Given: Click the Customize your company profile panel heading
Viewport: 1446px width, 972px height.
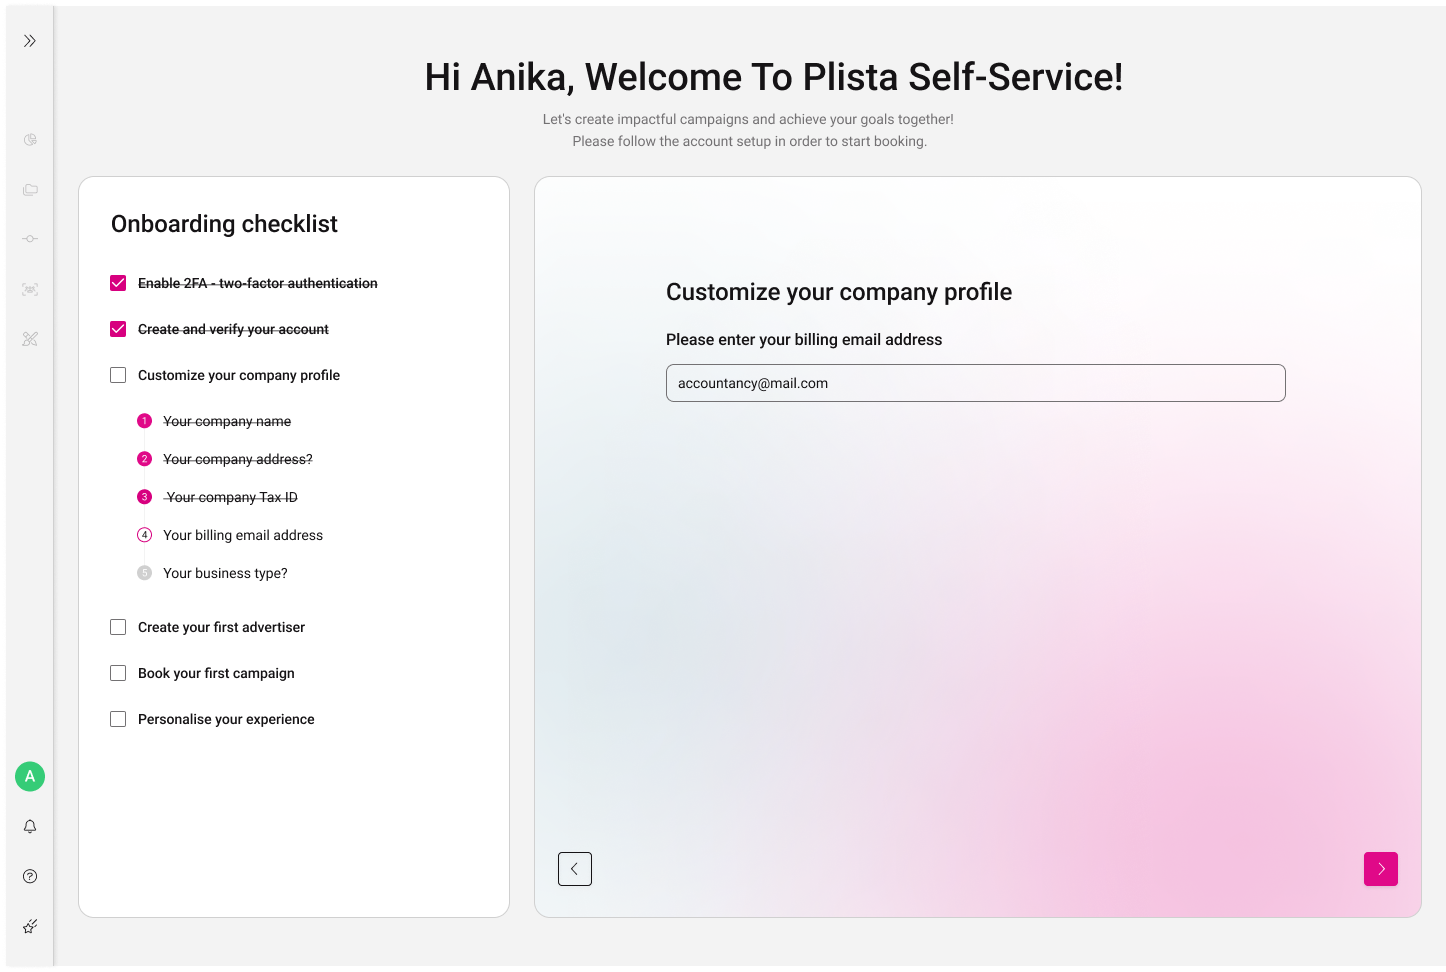Looking at the screenshot, I should tap(839, 292).
